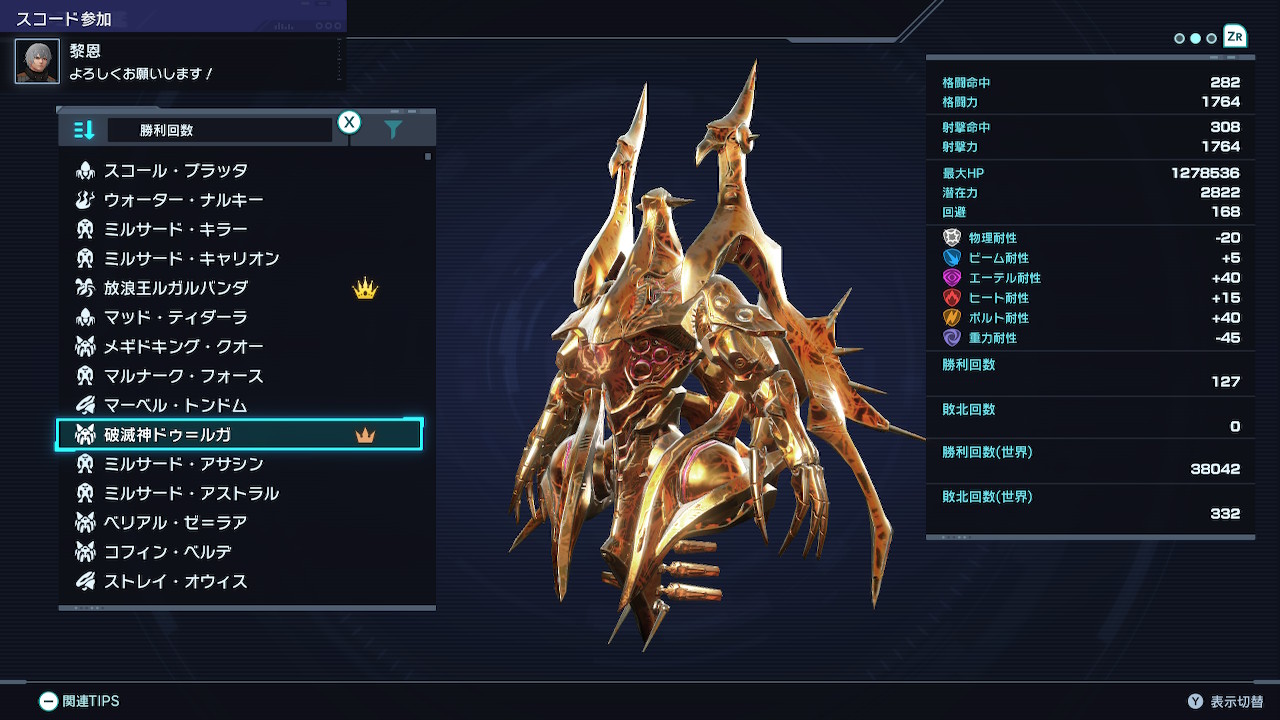Click the ボルト耐性 resistance icon

[952, 318]
